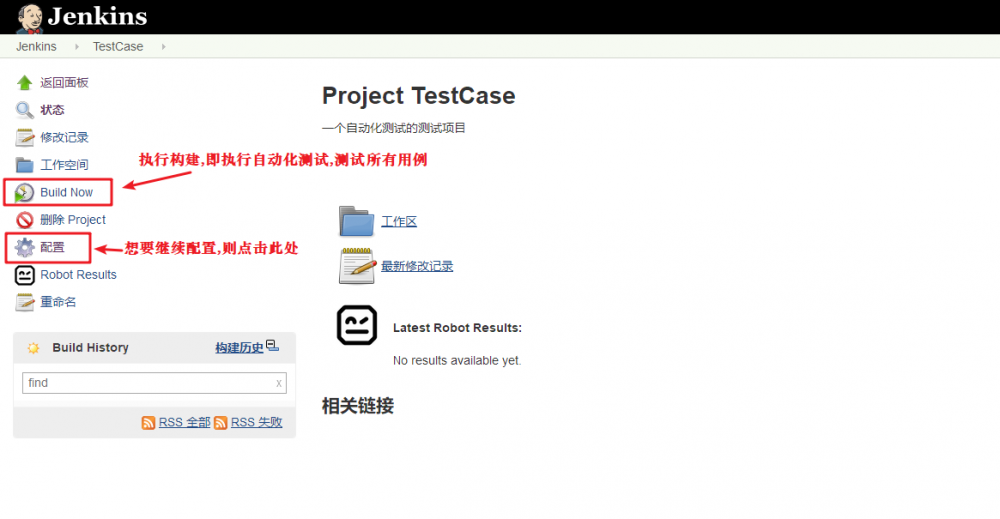Open the 构建历史 trend link
The image size is (1000, 519).
[x=239, y=347]
